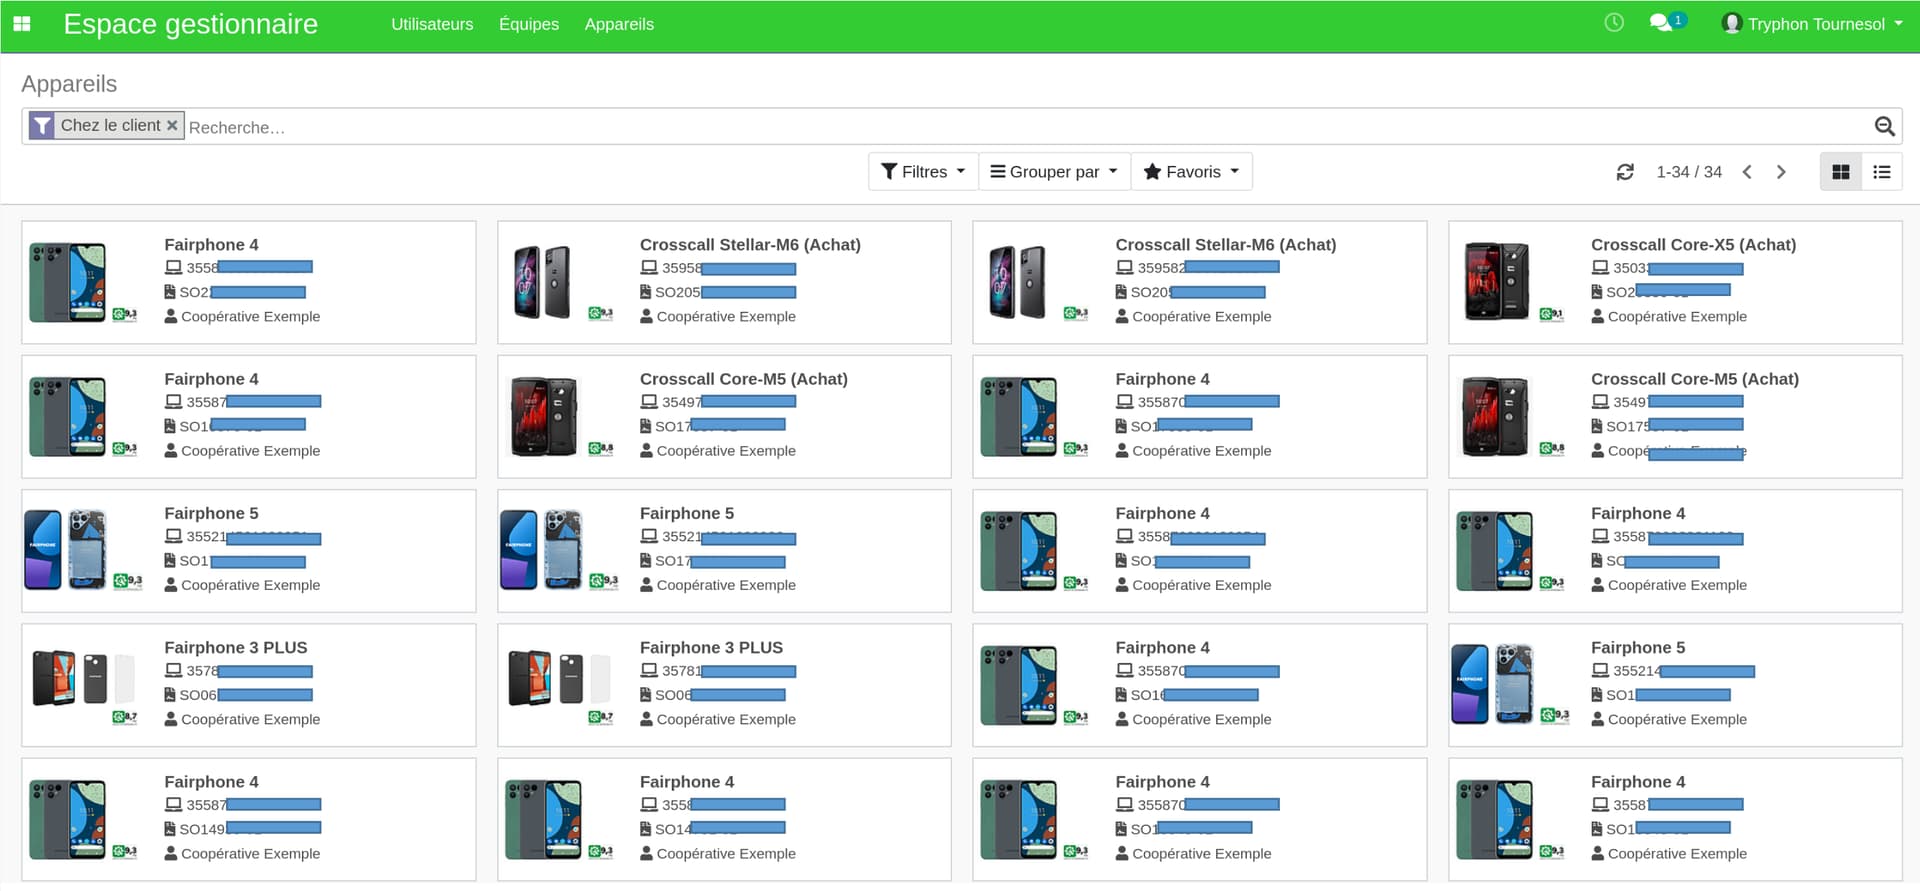Open the Favoris dropdown

[1191, 172]
